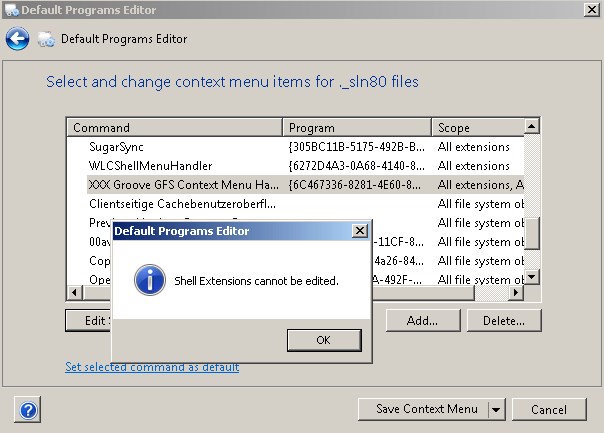The height and width of the screenshot is (433, 604).
Task: Click the info icon in the message dialog
Action: (150, 280)
